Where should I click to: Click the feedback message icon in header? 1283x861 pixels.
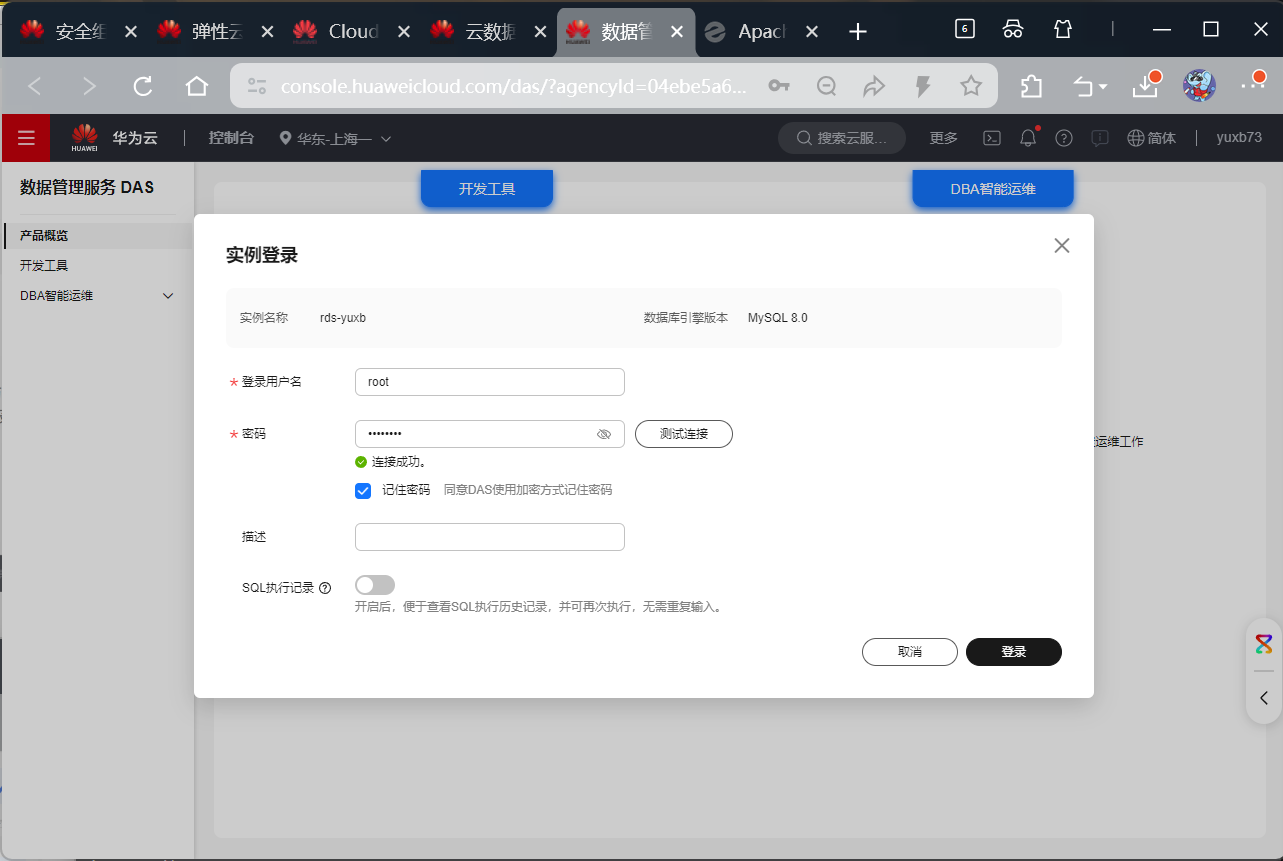[1100, 138]
